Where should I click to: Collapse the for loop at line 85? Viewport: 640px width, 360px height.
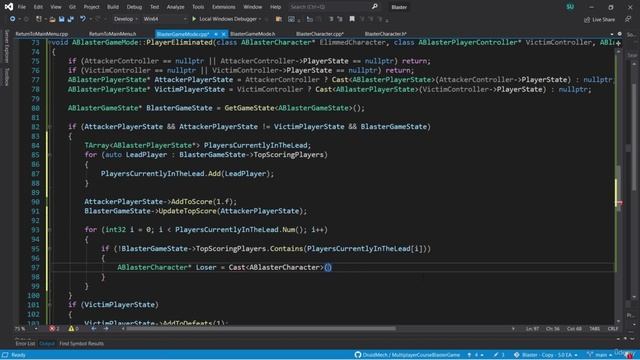click(49, 155)
